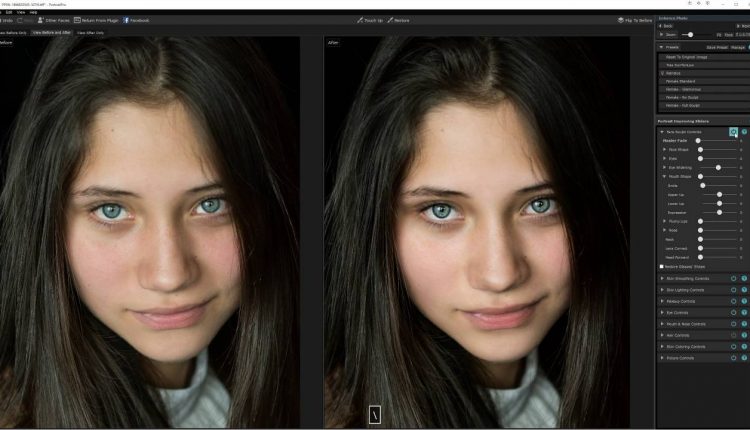Switch to View After Only tab
The height and width of the screenshot is (430, 750).
90,33
